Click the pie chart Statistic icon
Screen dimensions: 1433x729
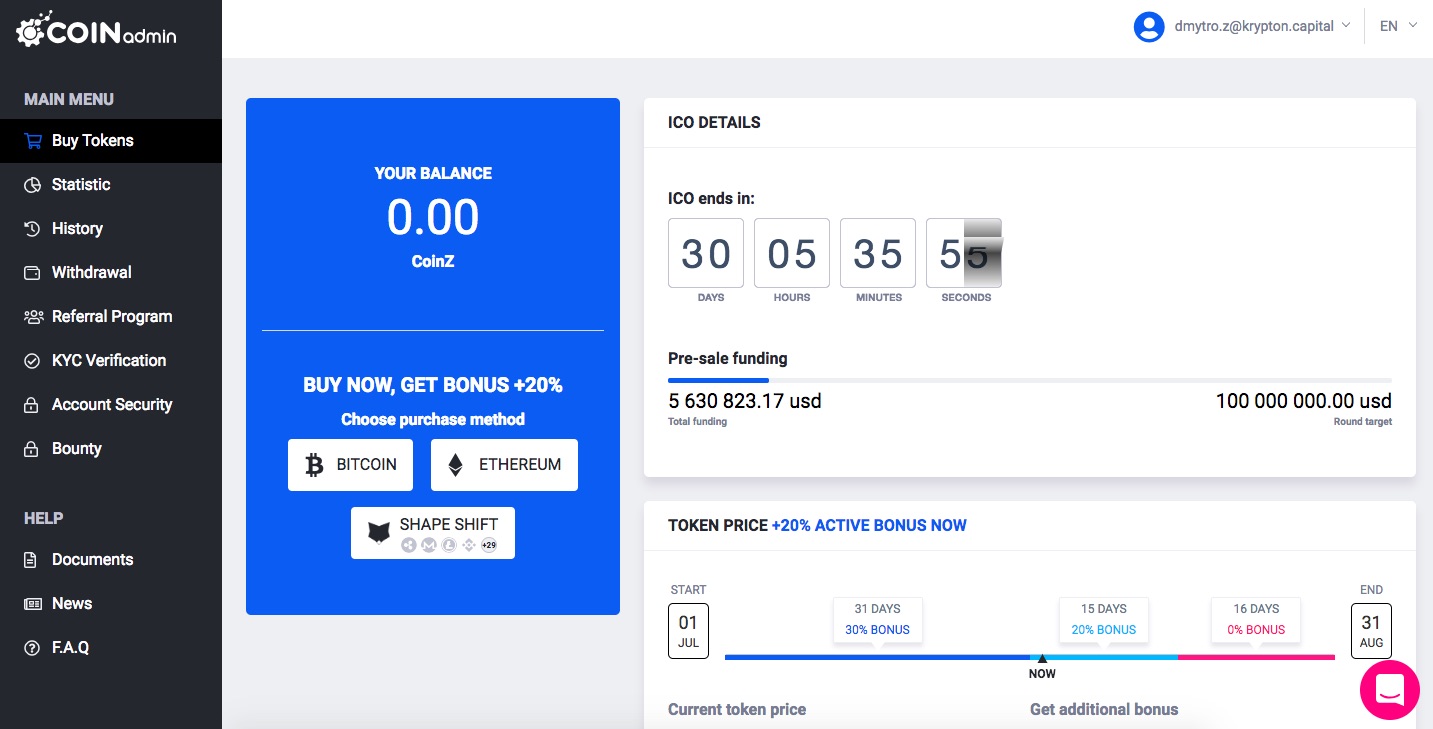point(33,185)
